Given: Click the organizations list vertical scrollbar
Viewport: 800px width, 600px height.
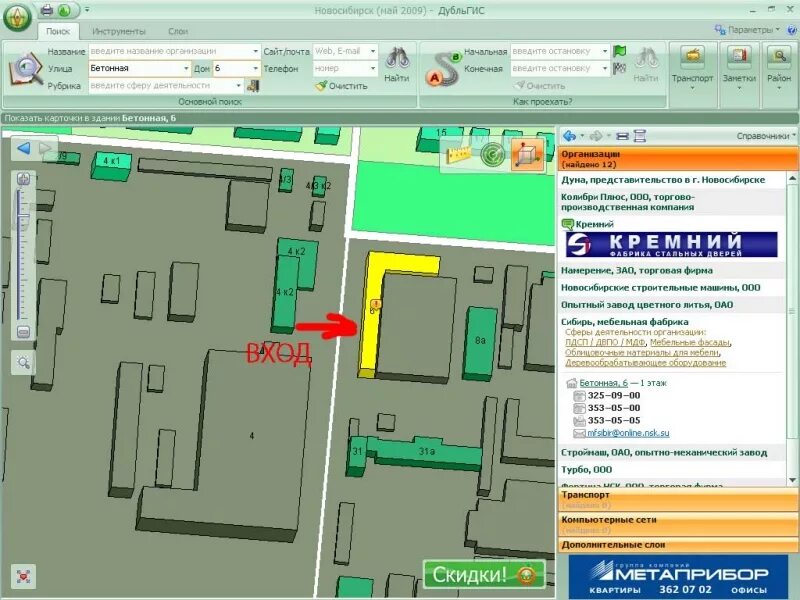Looking at the screenshot, I should (x=792, y=329).
